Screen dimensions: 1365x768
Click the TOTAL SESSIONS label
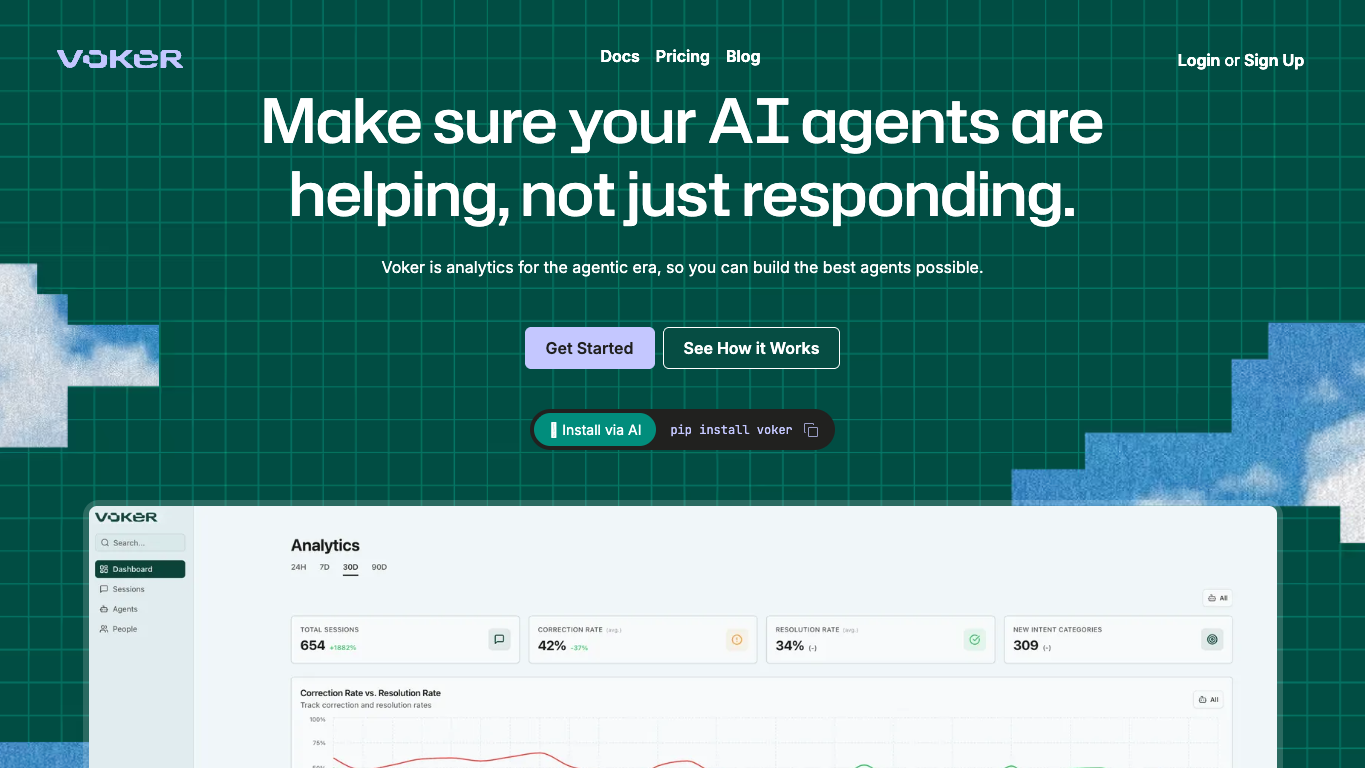click(330, 630)
